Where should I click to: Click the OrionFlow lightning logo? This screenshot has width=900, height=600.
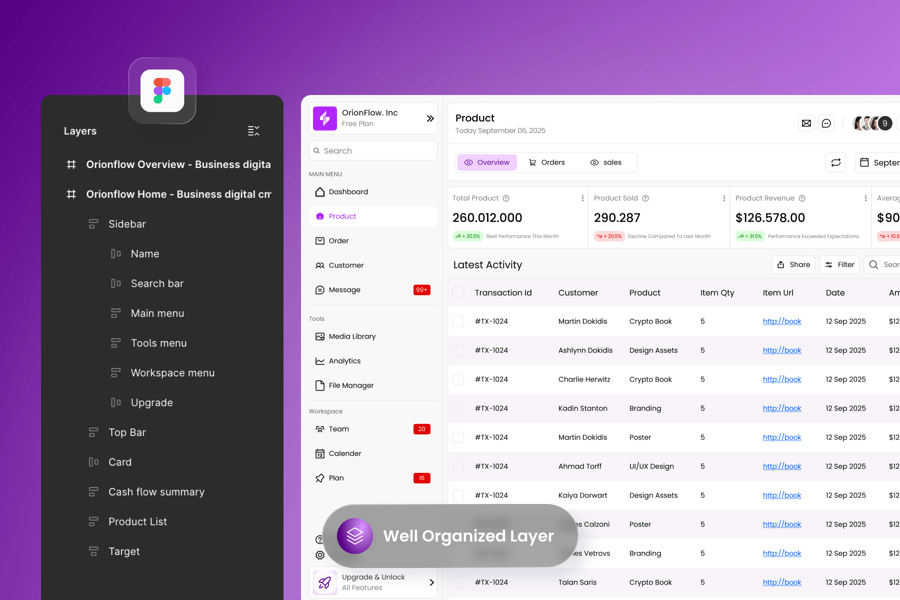click(x=325, y=118)
